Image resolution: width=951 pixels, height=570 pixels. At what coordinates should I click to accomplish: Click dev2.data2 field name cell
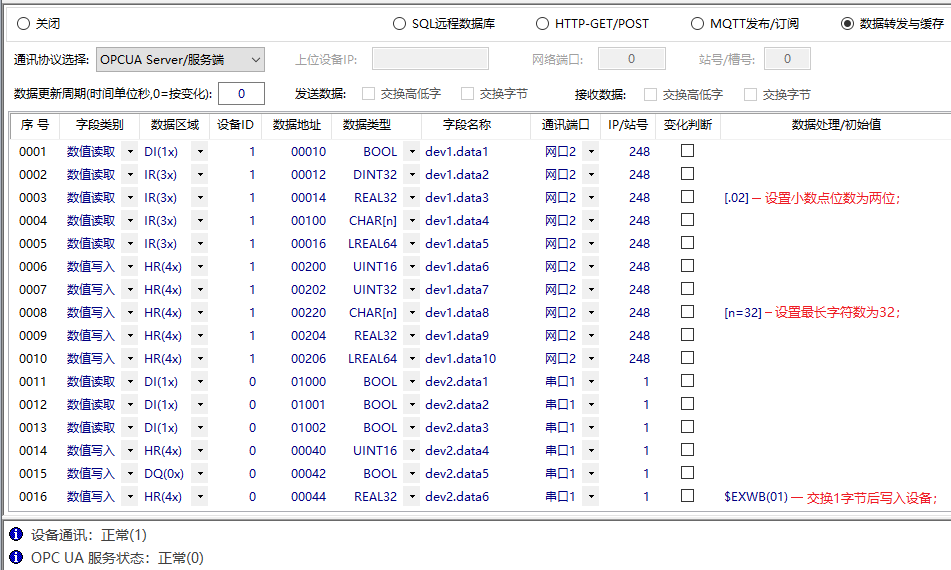pyautogui.click(x=457, y=404)
